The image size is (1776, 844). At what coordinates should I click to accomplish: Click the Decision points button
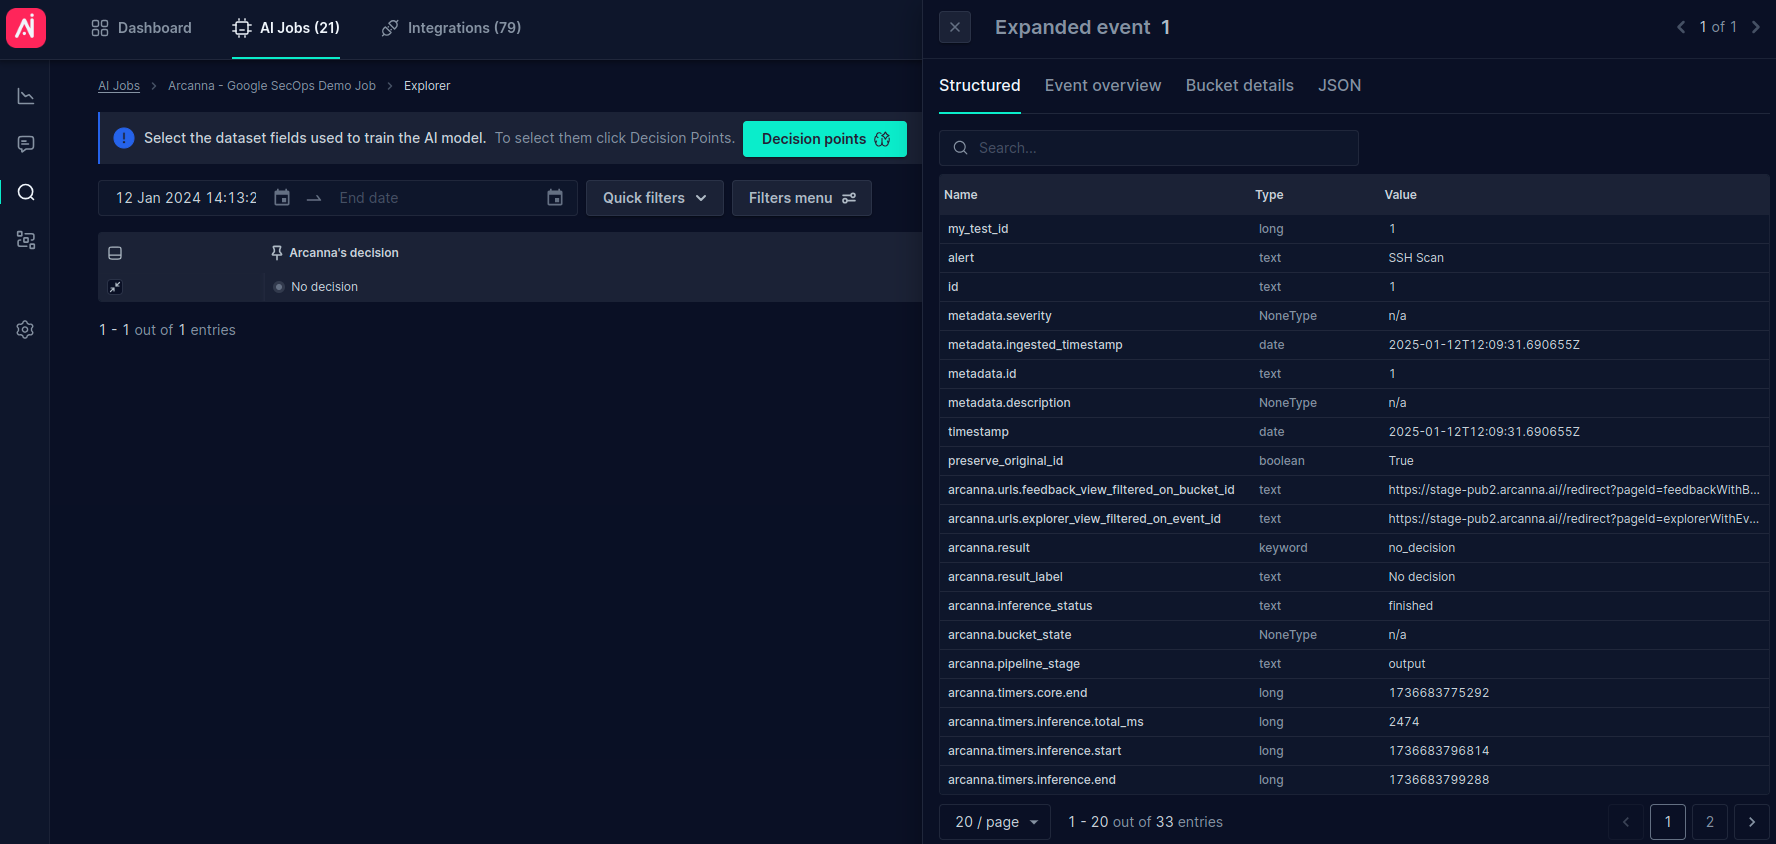point(825,139)
